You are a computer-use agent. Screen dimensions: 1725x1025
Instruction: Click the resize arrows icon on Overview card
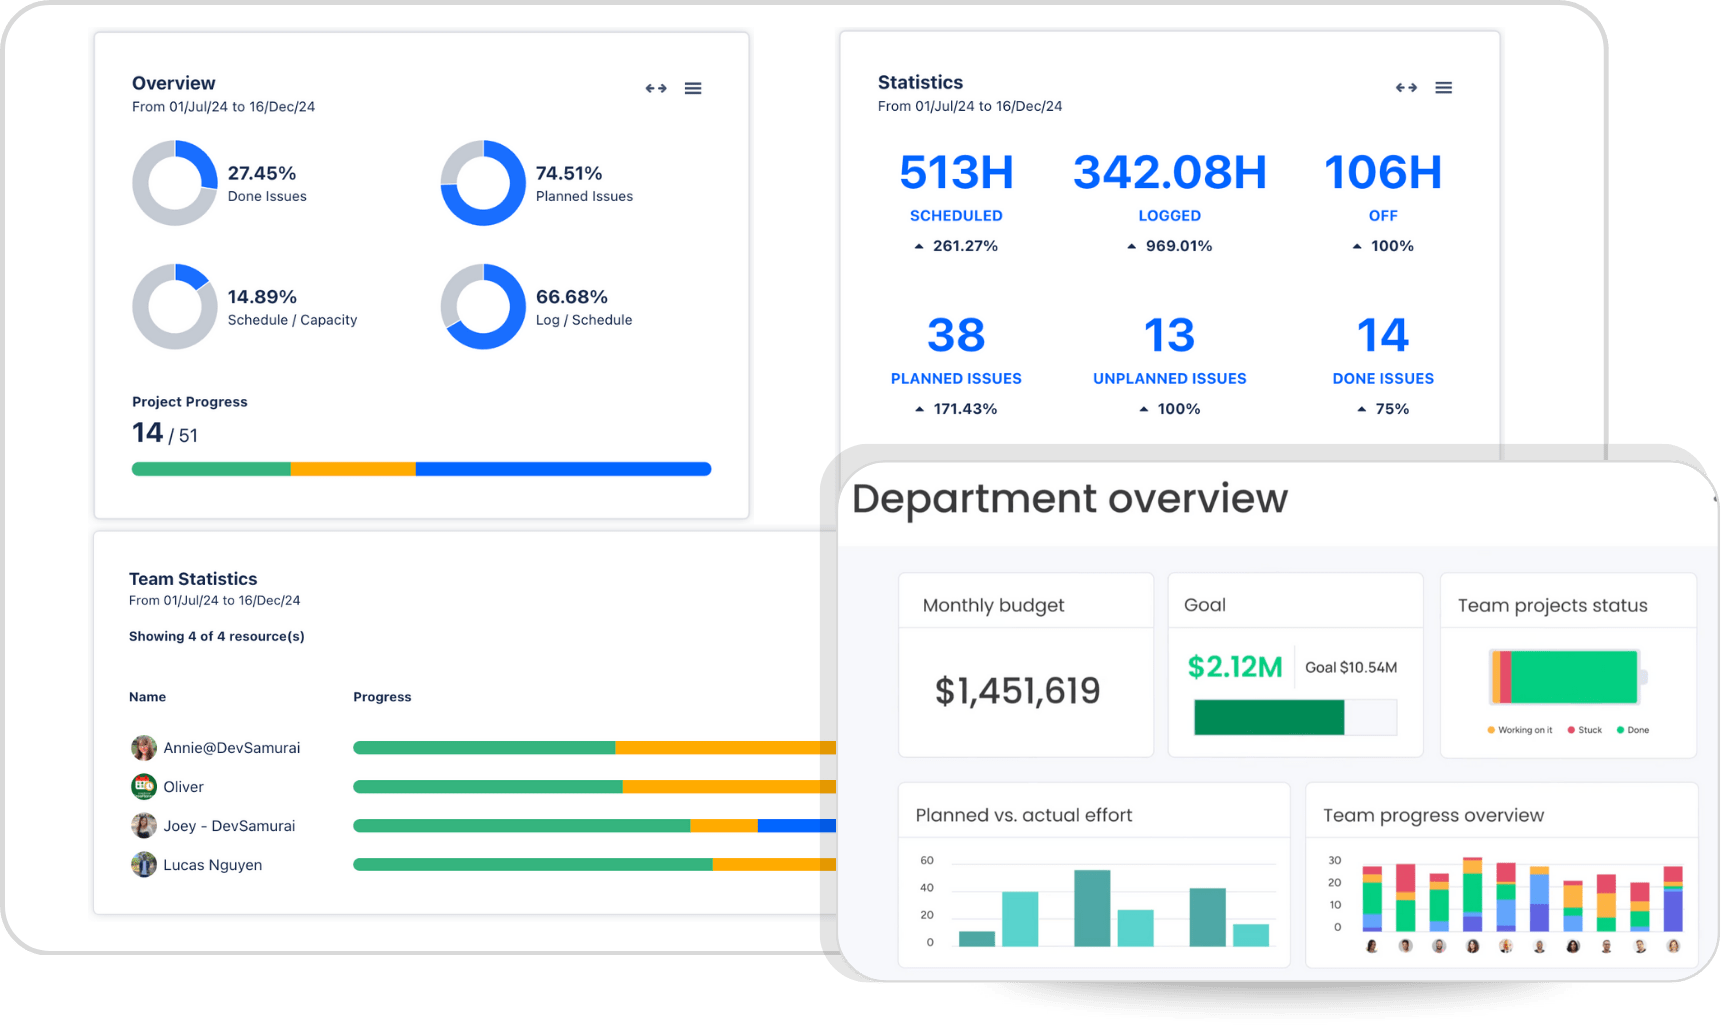656,88
